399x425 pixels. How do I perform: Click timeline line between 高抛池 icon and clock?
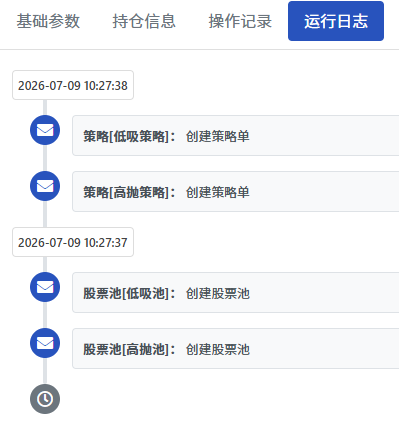click(x=45, y=371)
